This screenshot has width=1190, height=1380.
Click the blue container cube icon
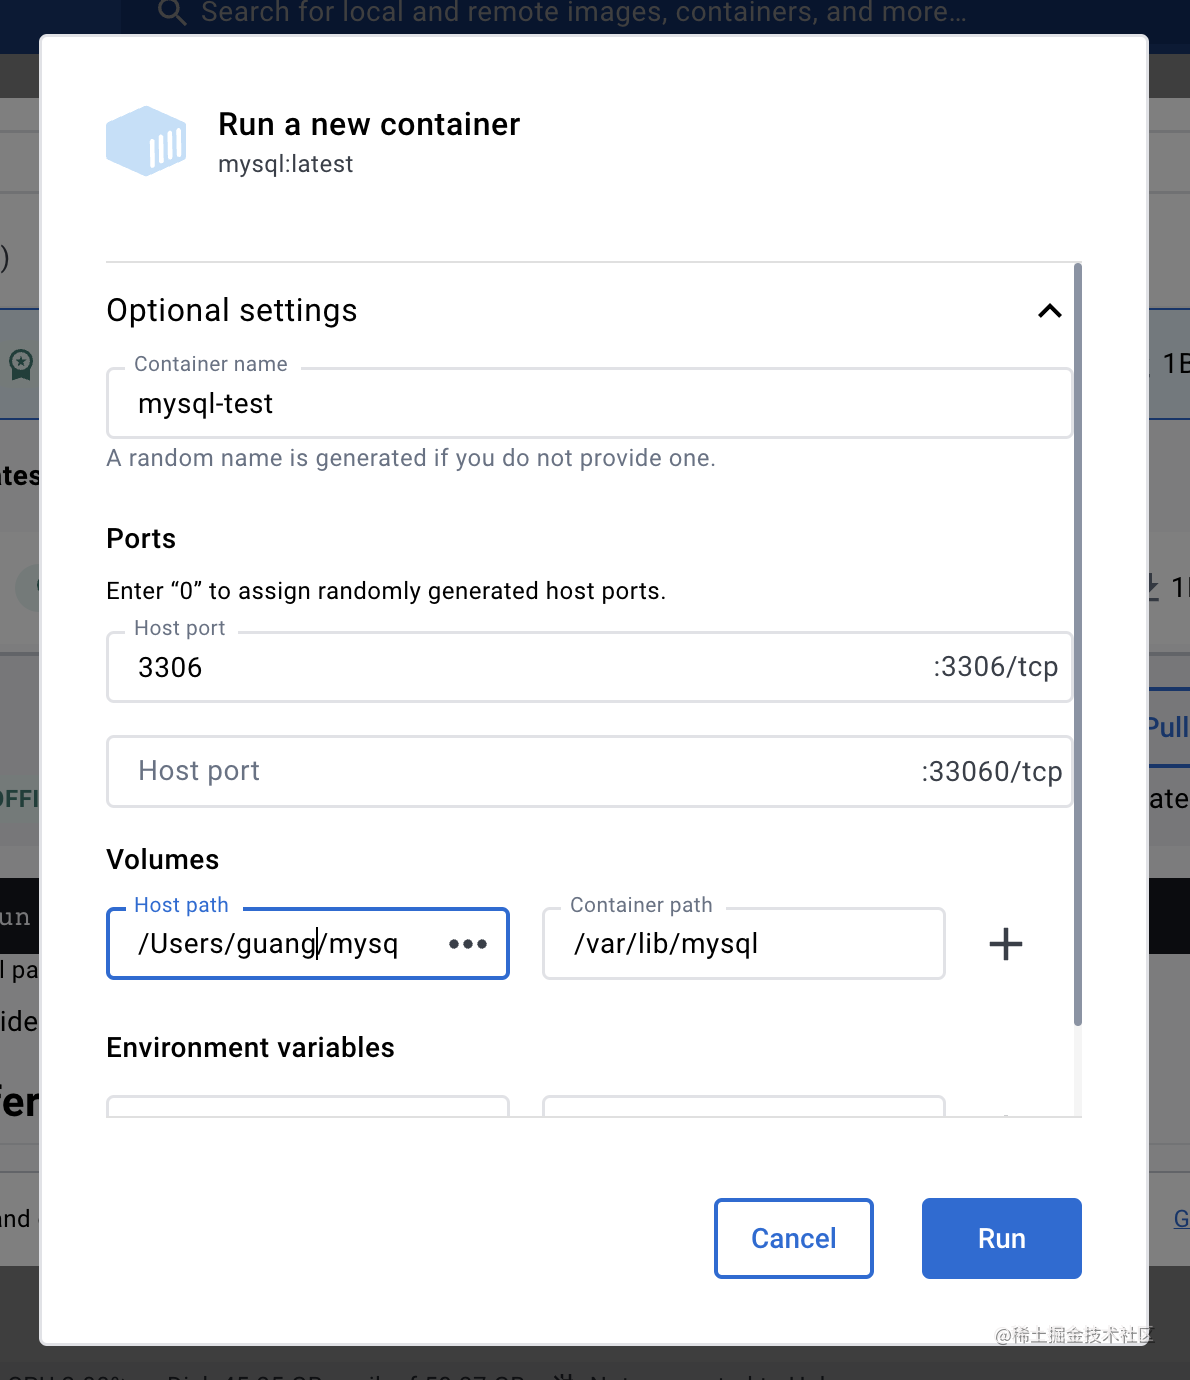tap(146, 141)
